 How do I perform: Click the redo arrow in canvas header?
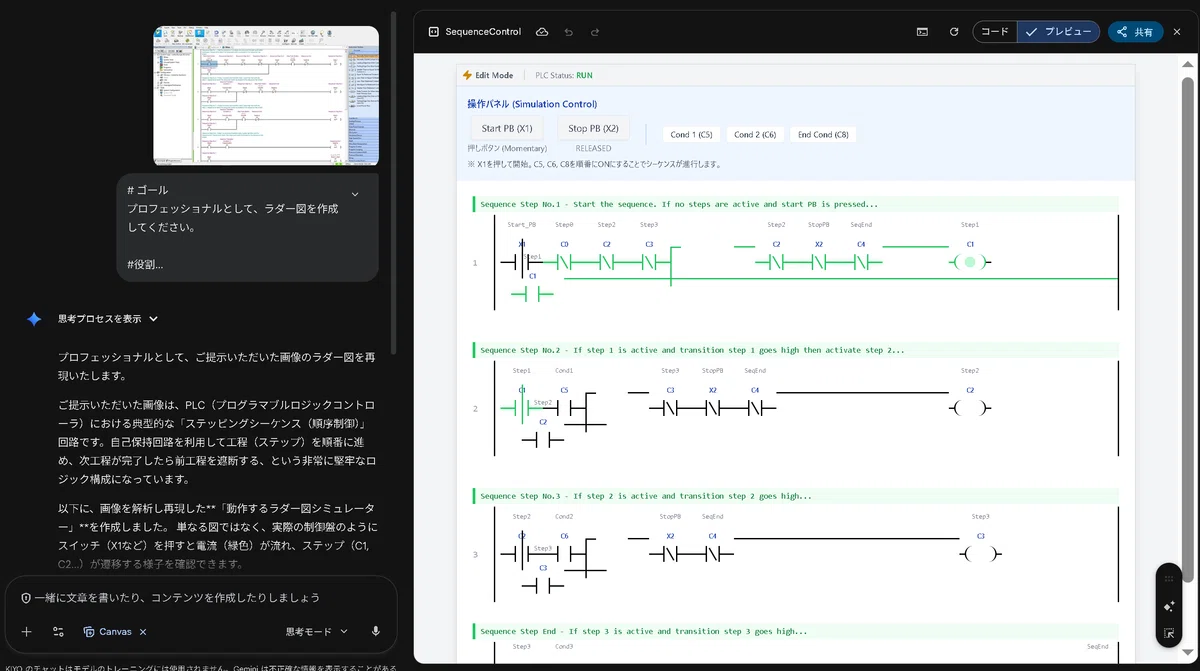pos(595,32)
